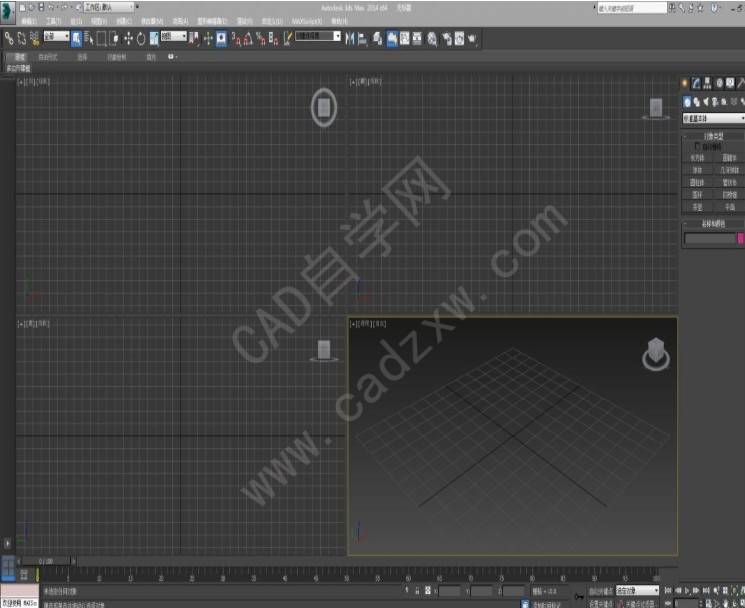Screen dimensions: 745x608
Task: Open the 选定对象 key filter dropdown
Action: tap(638, 590)
